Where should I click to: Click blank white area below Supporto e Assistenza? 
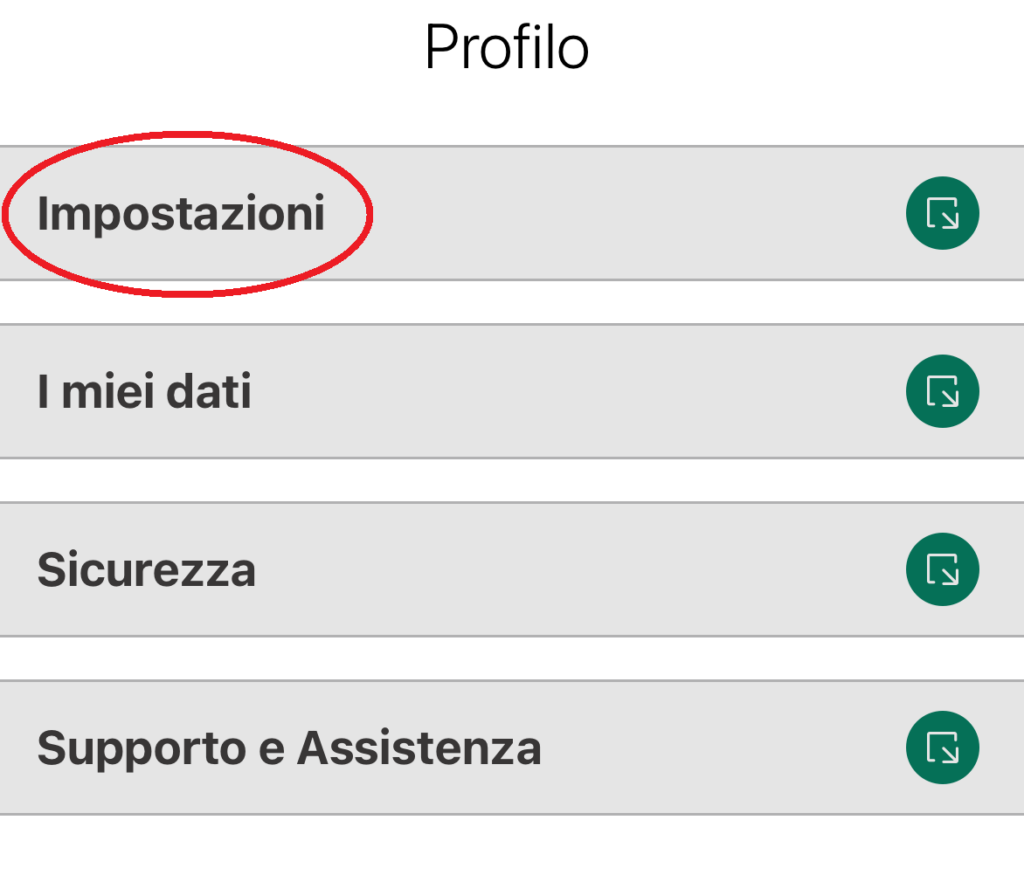(x=512, y=846)
